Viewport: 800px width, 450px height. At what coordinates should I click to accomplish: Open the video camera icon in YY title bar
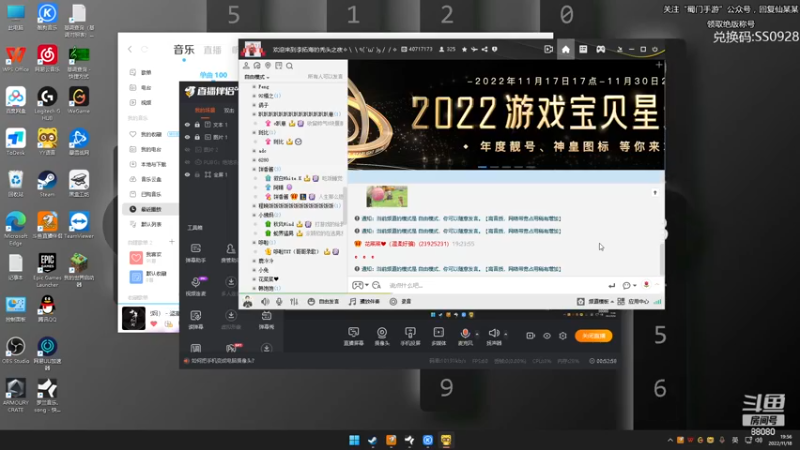point(548,49)
